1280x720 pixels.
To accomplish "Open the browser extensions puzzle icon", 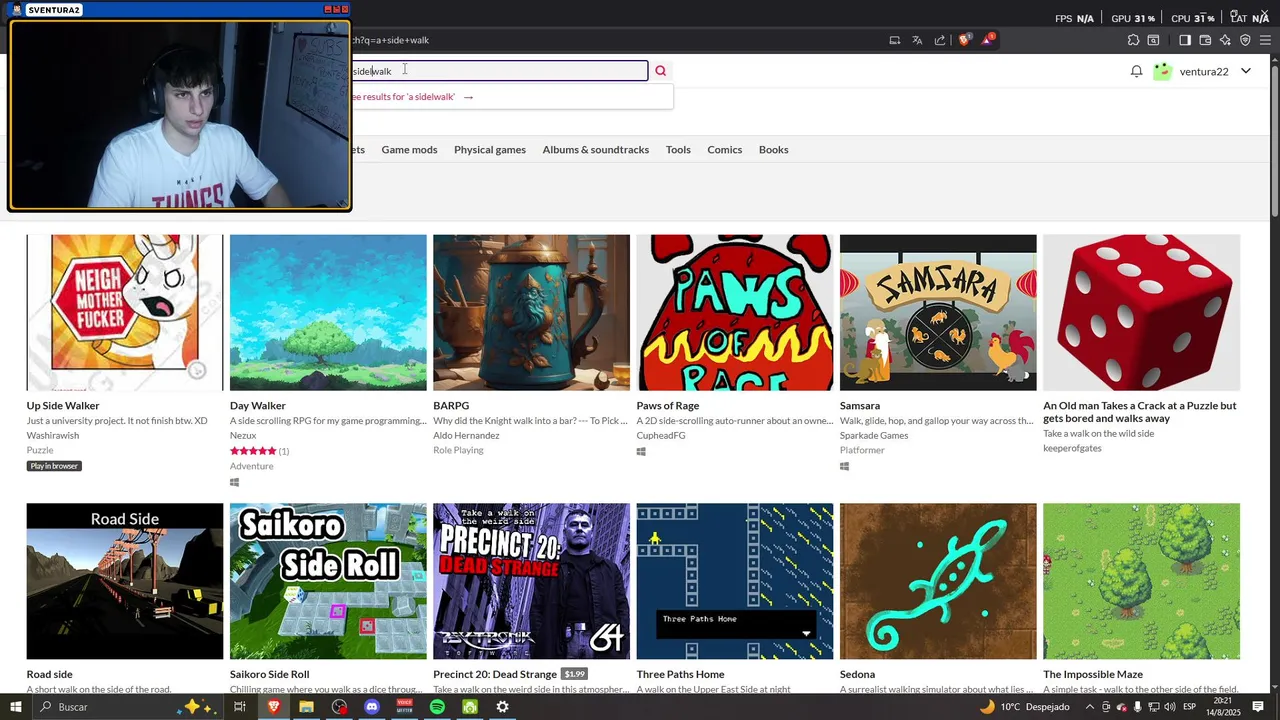I will click(x=1133, y=40).
